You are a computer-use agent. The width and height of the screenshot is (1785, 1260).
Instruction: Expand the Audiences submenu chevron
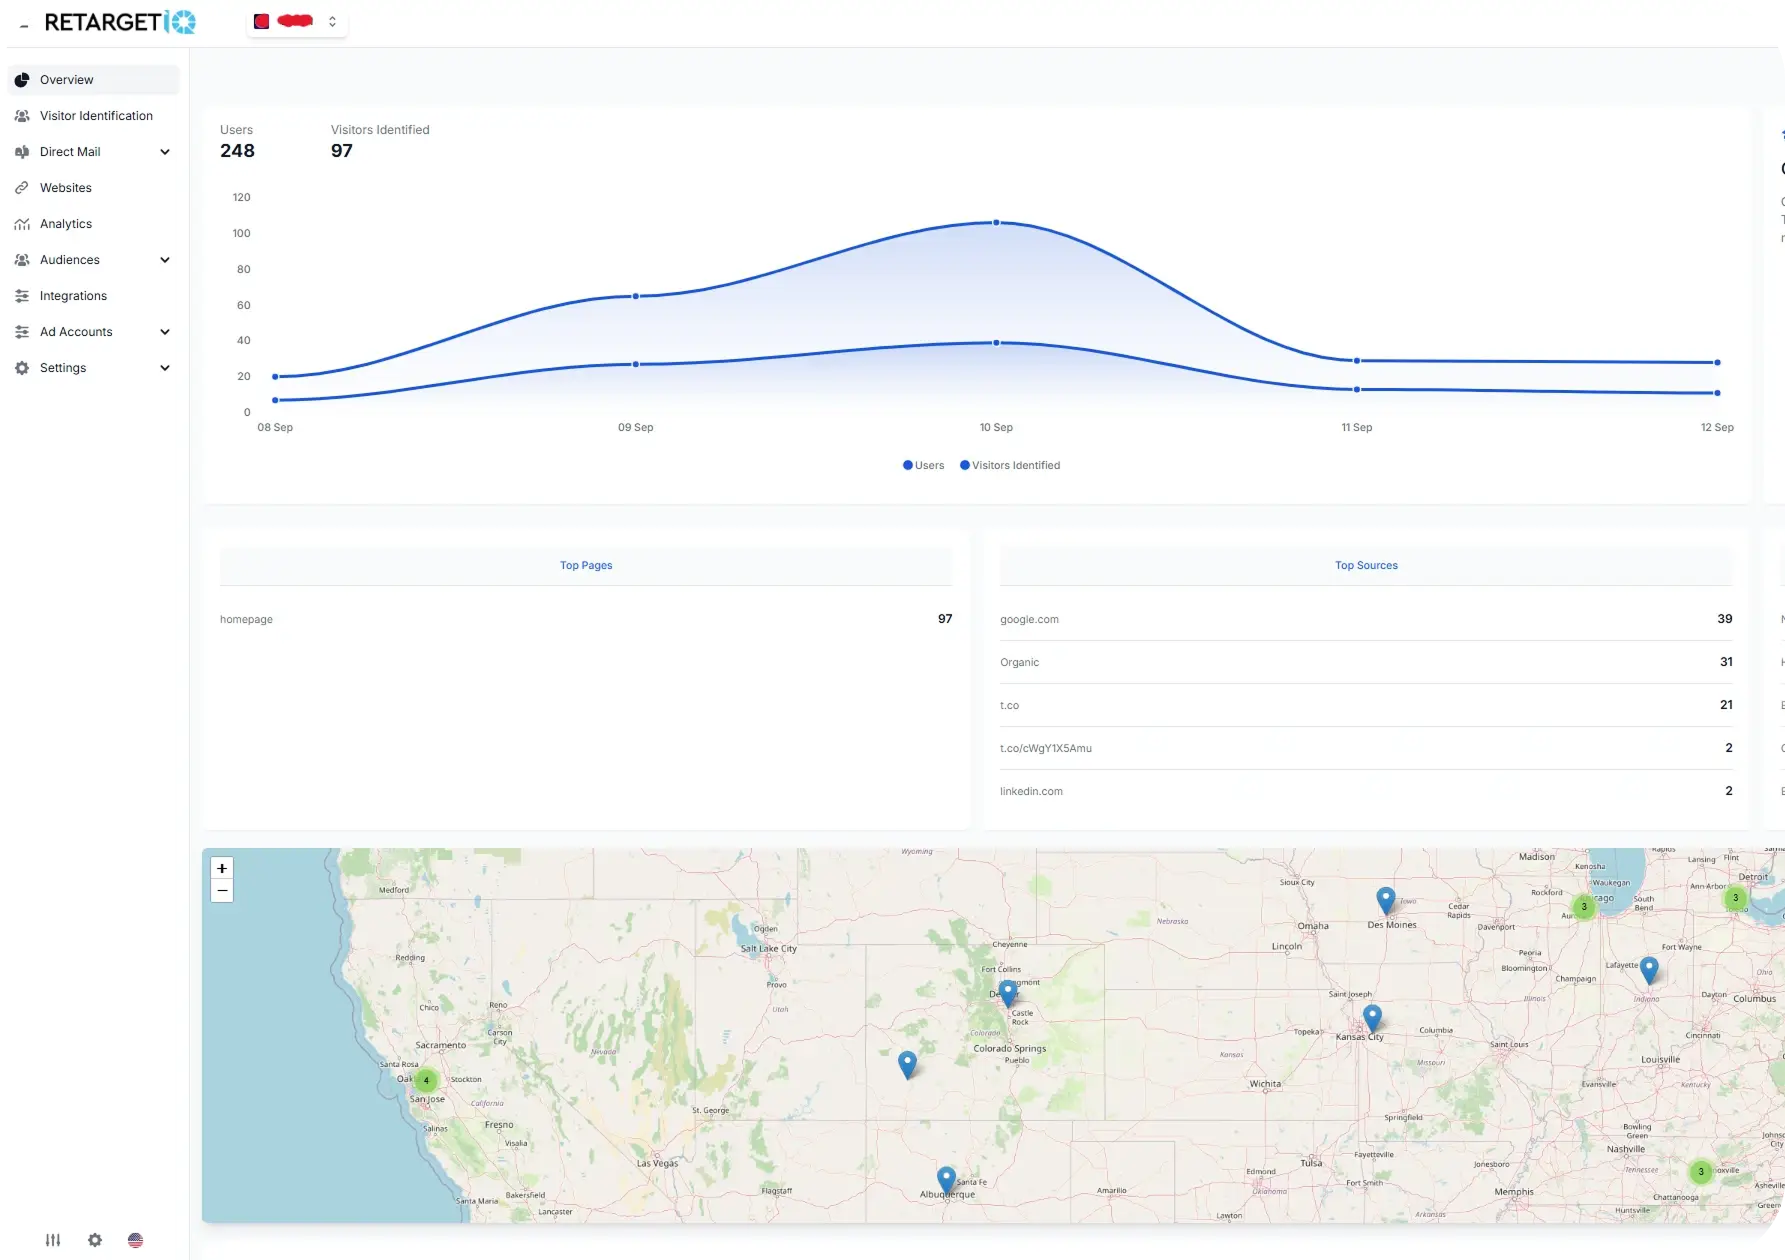[x=165, y=260]
